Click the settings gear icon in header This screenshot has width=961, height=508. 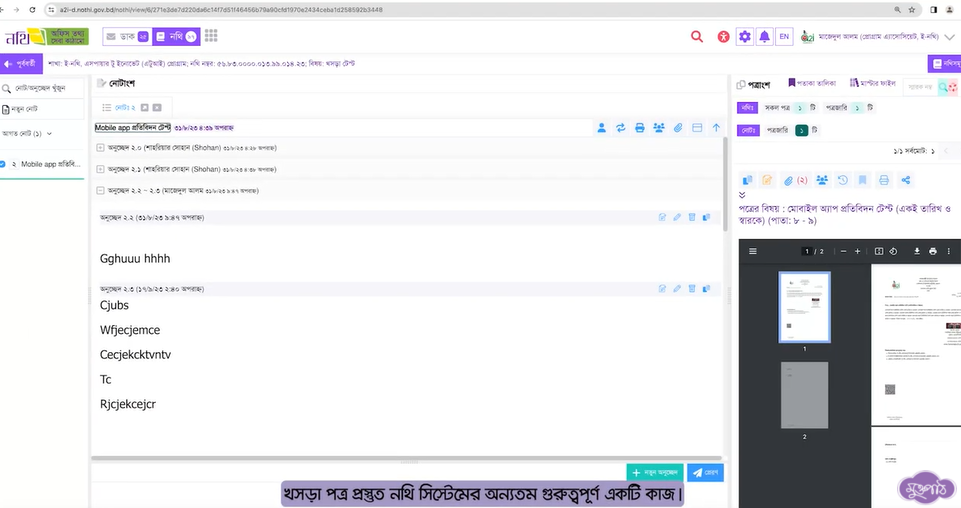[744, 37]
